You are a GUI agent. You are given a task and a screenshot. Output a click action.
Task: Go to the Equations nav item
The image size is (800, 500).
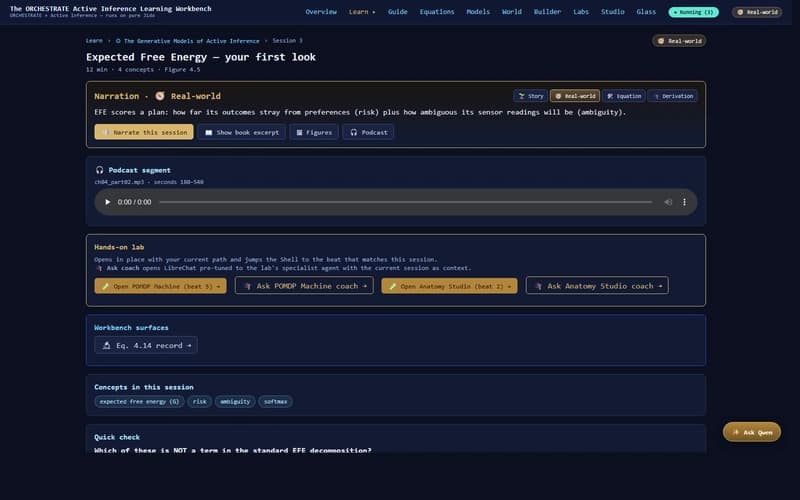pos(437,12)
